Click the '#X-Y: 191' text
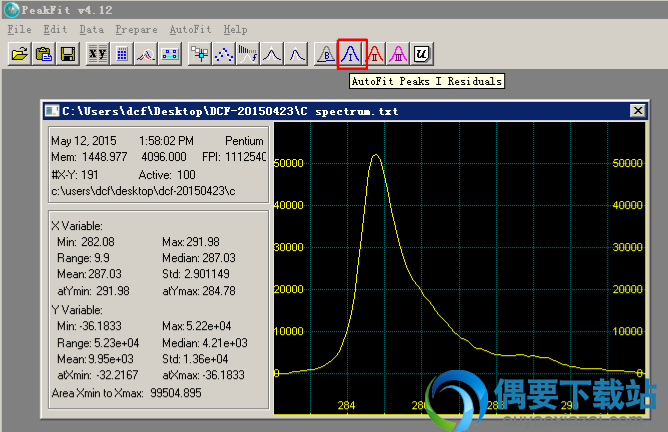Screen dimensions: 668x432 click(x=75, y=175)
